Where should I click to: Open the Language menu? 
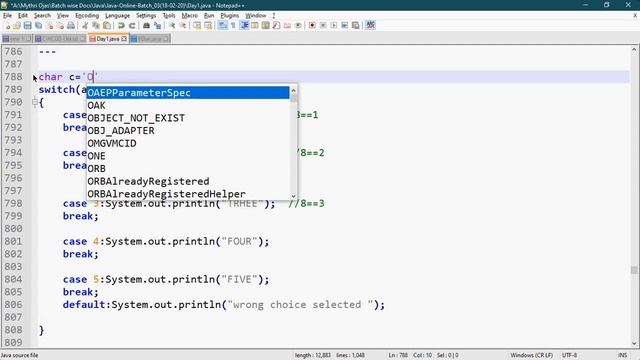[x=117, y=16]
